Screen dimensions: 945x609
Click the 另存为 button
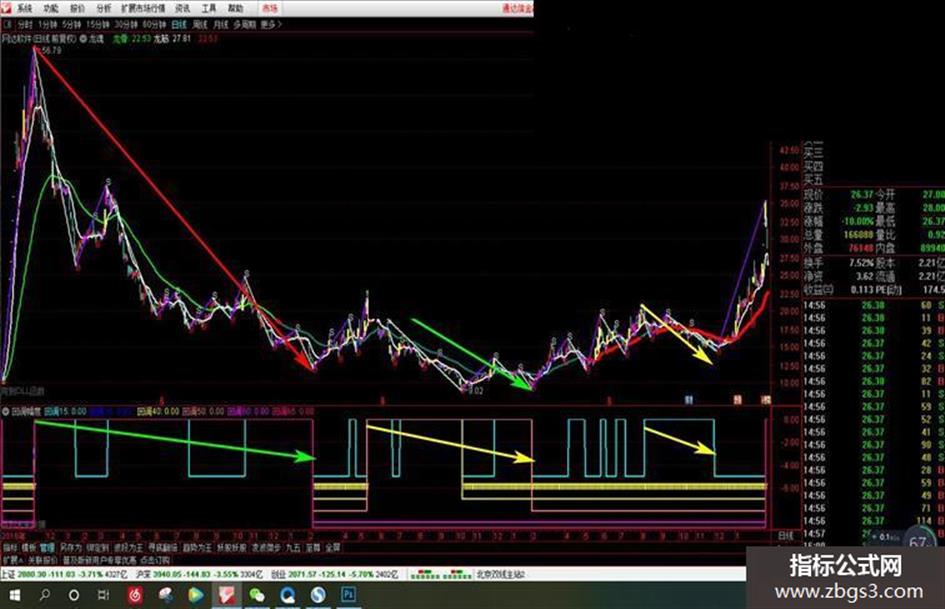70,548
